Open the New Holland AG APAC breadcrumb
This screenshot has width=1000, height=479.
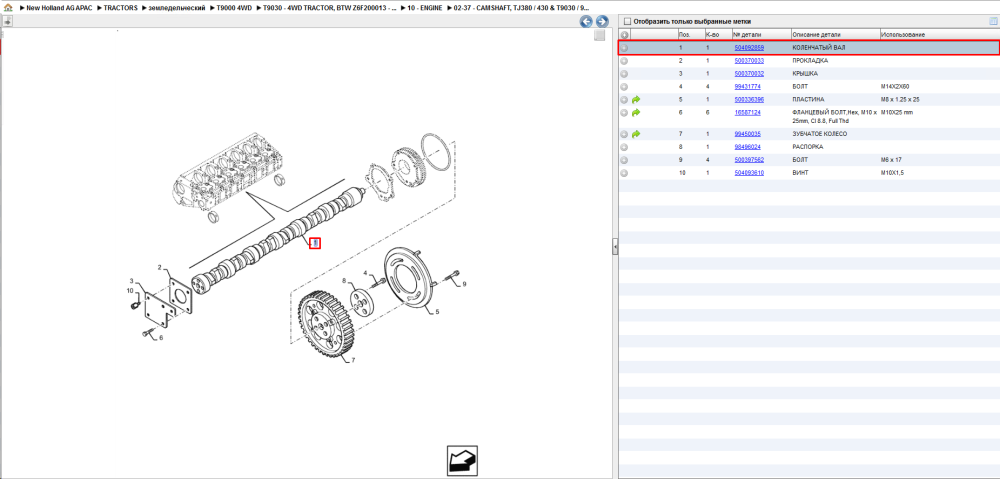pyautogui.click(x=60, y=8)
